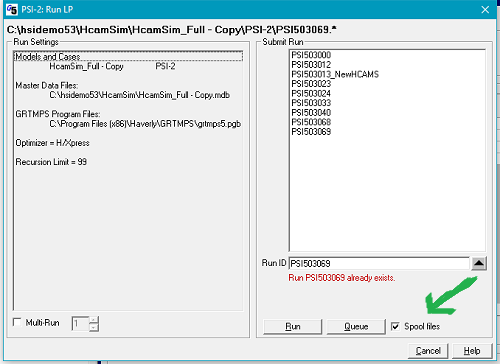Increase the Multi-Run count stepper
This screenshot has width=500, height=364.
click(94, 320)
